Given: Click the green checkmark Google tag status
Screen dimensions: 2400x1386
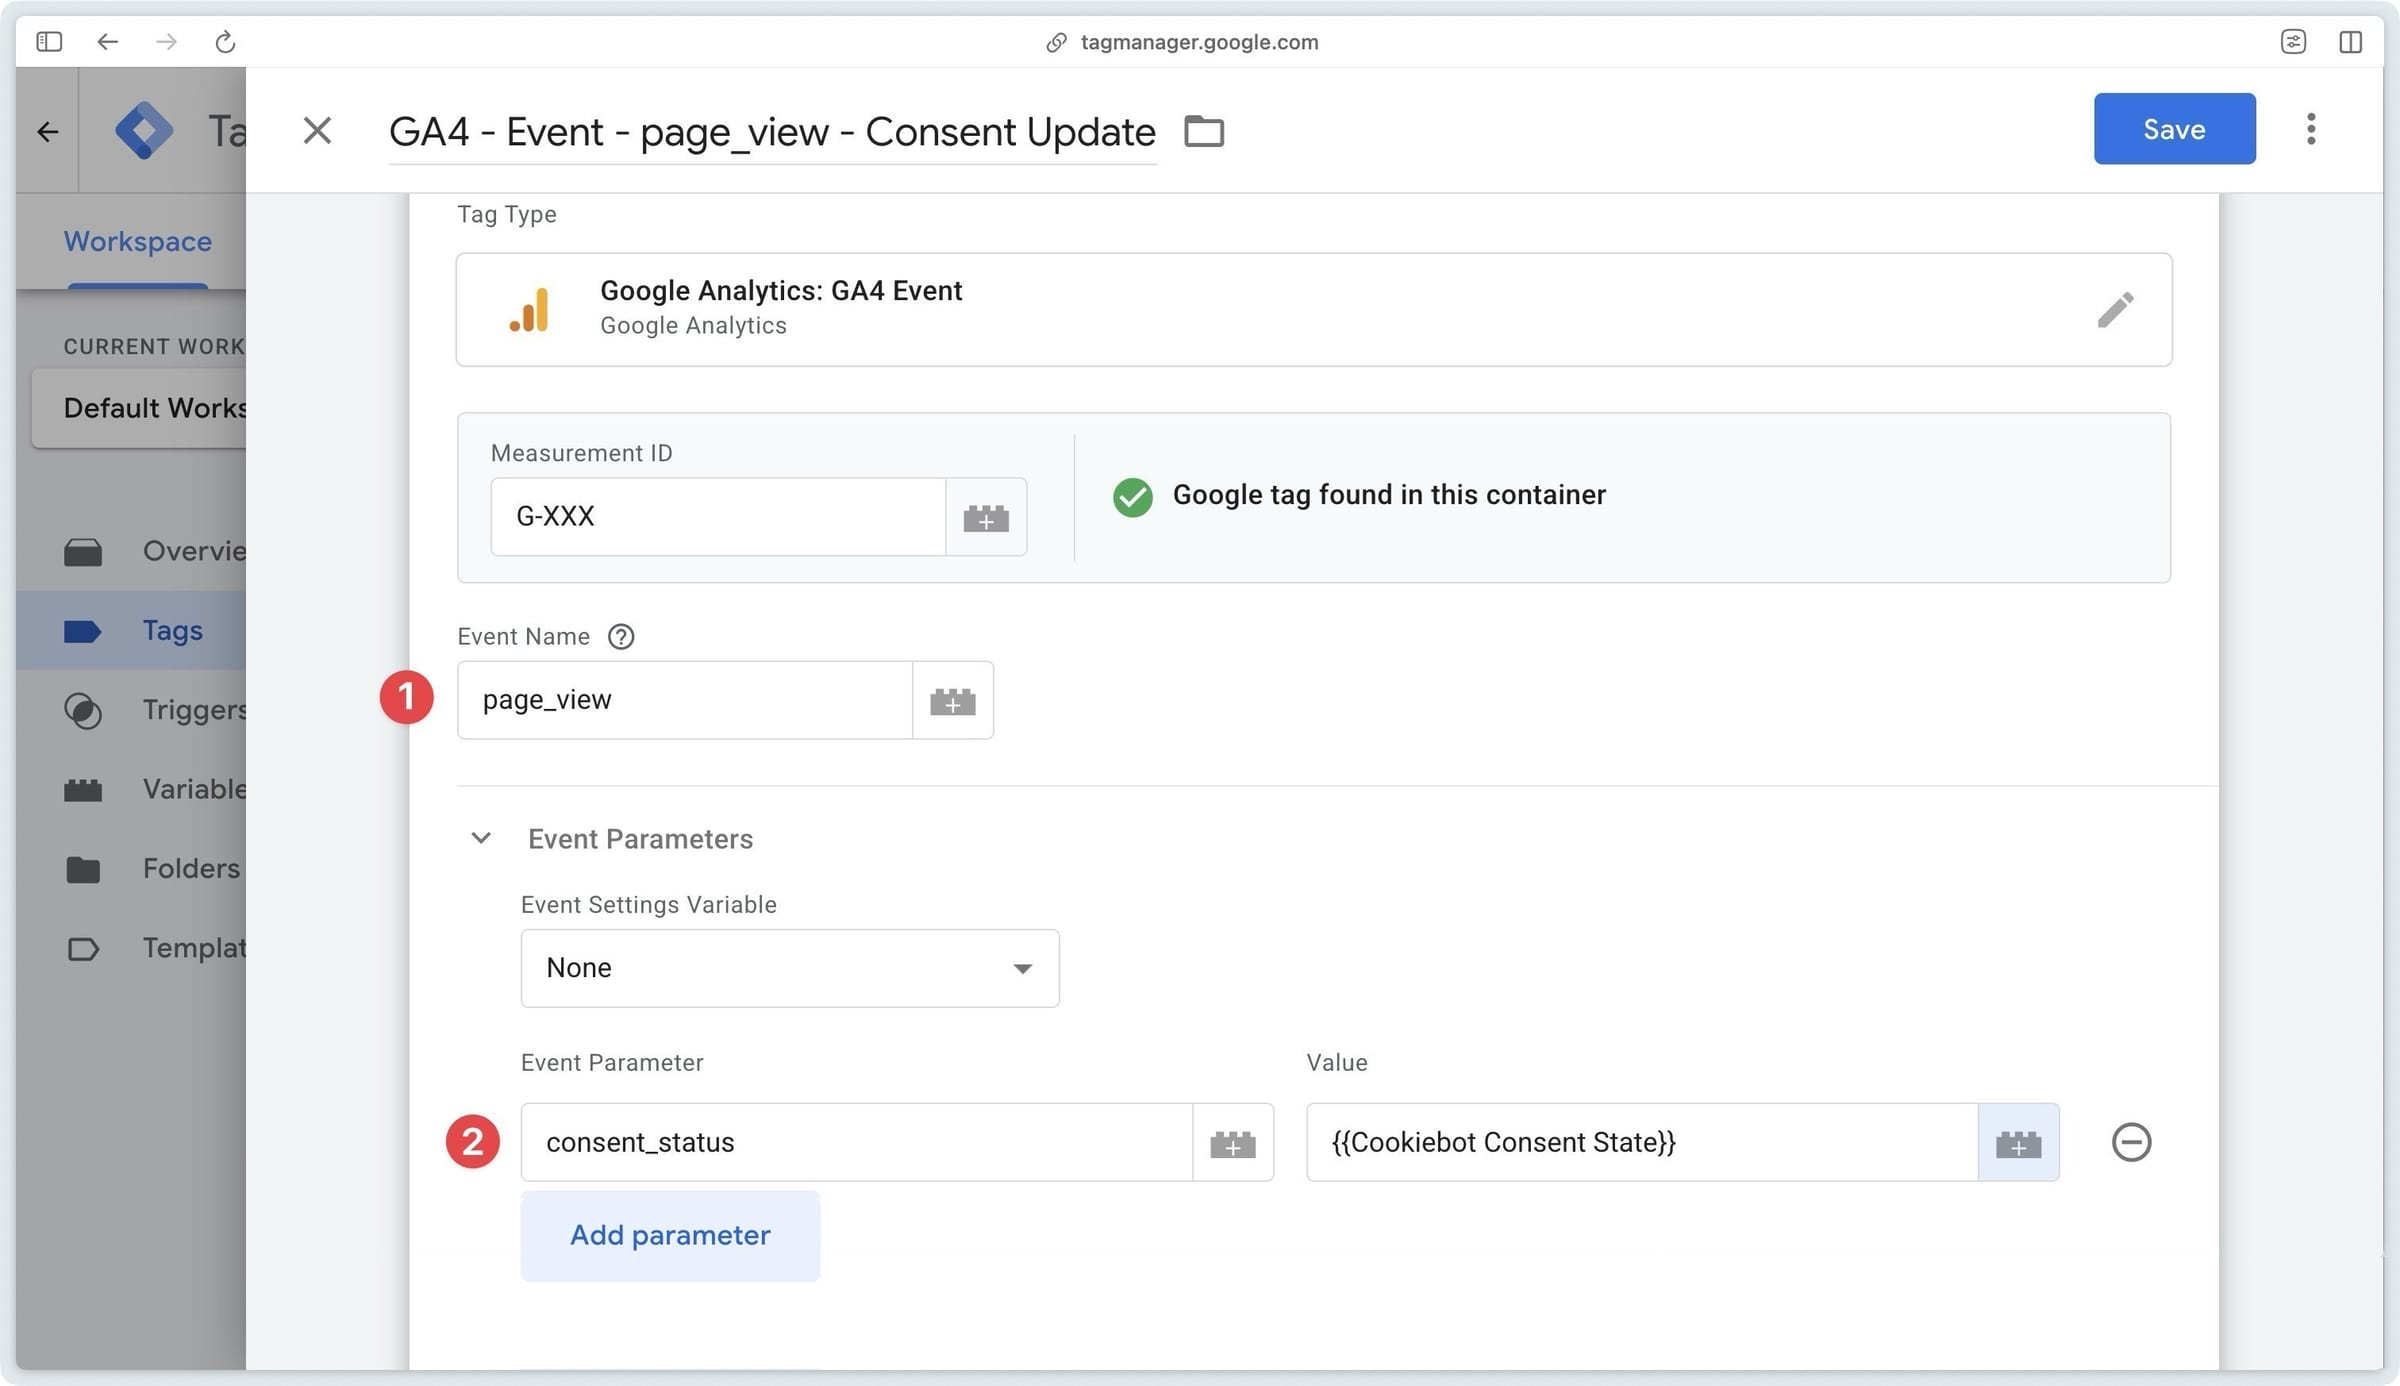Looking at the screenshot, I should pyautogui.click(x=1132, y=497).
